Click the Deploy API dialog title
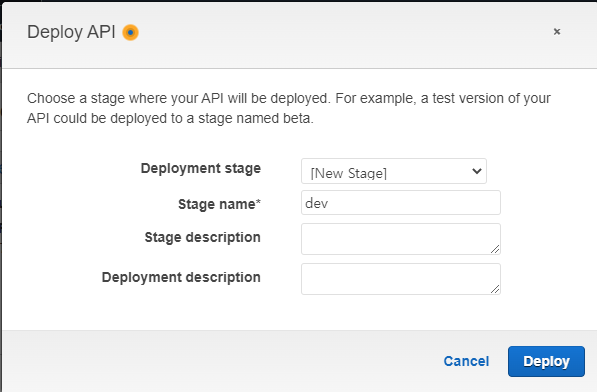This screenshot has height=392, width=597. tap(71, 32)
